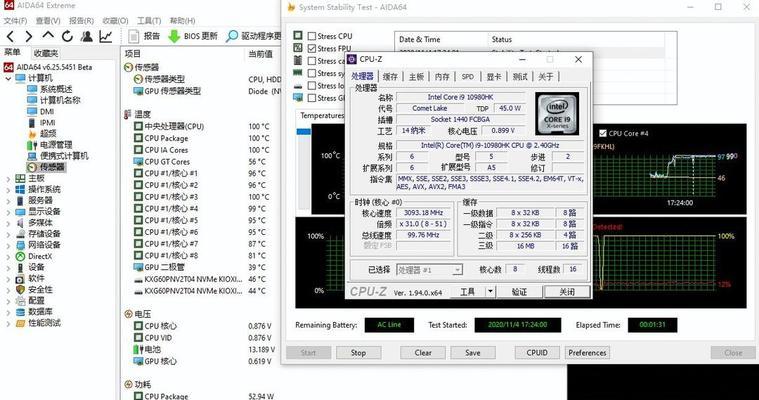Expand the 显示设备 tree node

(x=8, y=212)
